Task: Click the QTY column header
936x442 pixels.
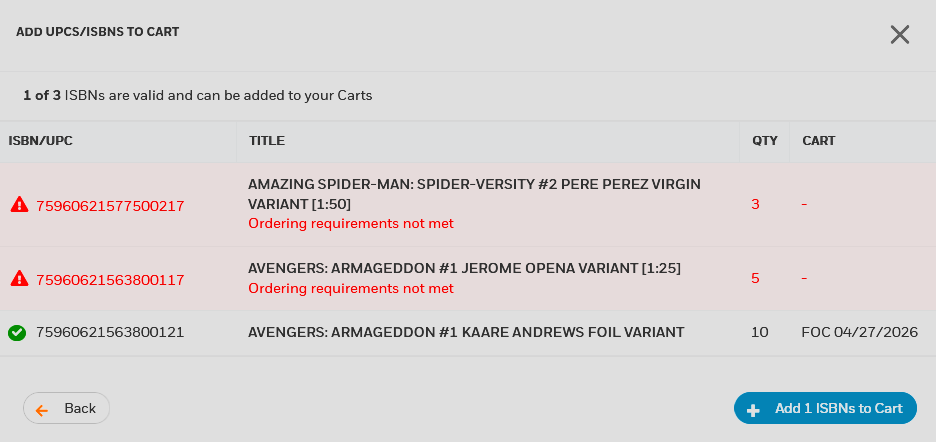Action: click(765, 141)
